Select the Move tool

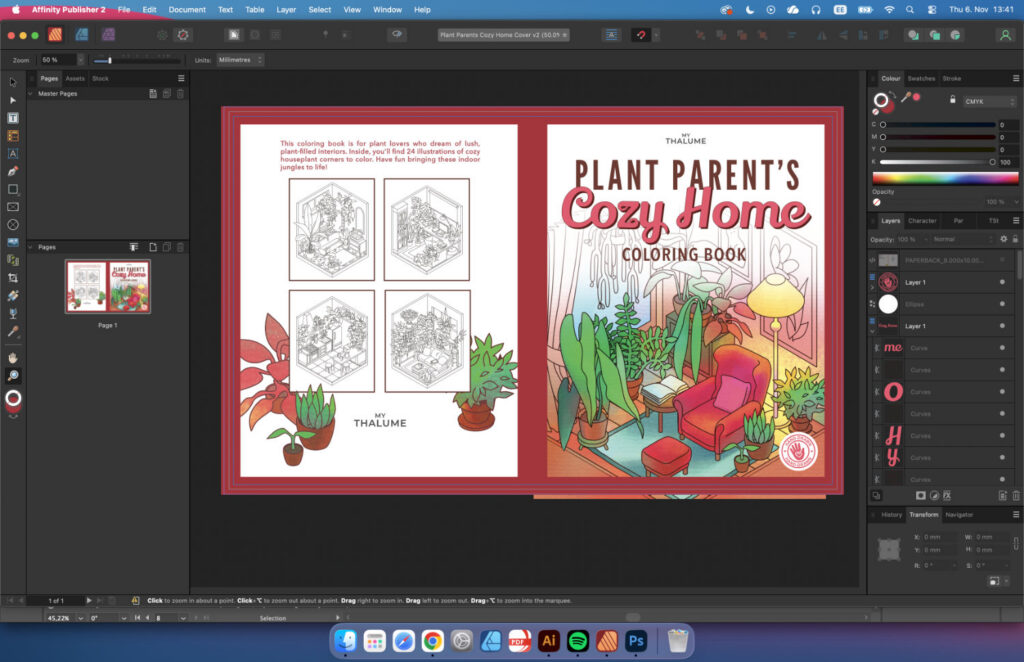tap(13, 82)
